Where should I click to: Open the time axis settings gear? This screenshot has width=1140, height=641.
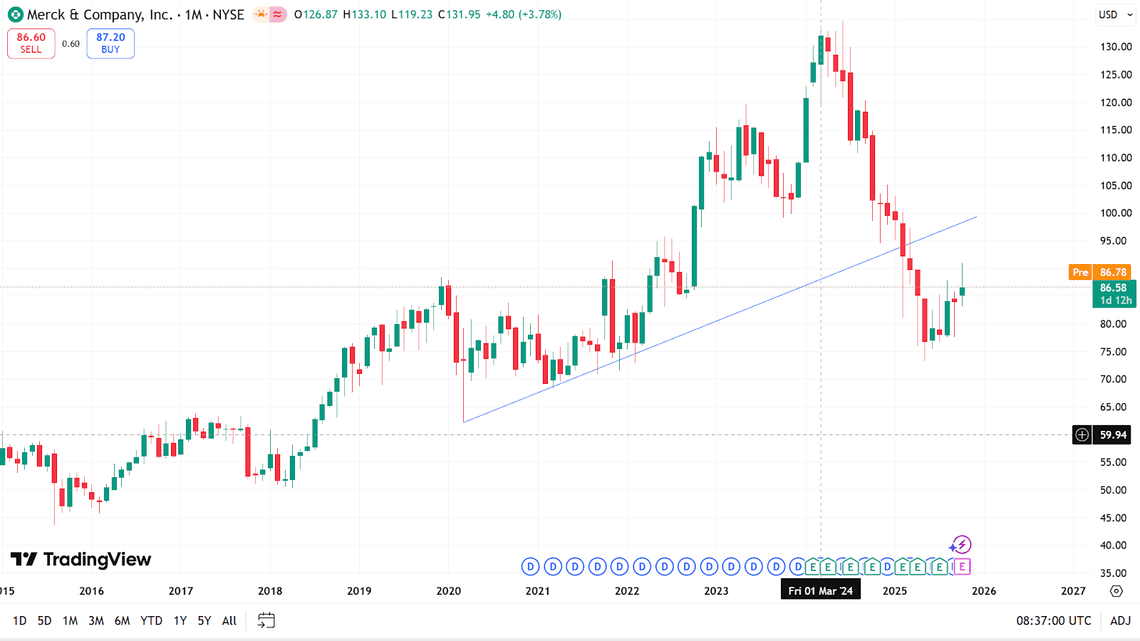(x=1116, y=591)
